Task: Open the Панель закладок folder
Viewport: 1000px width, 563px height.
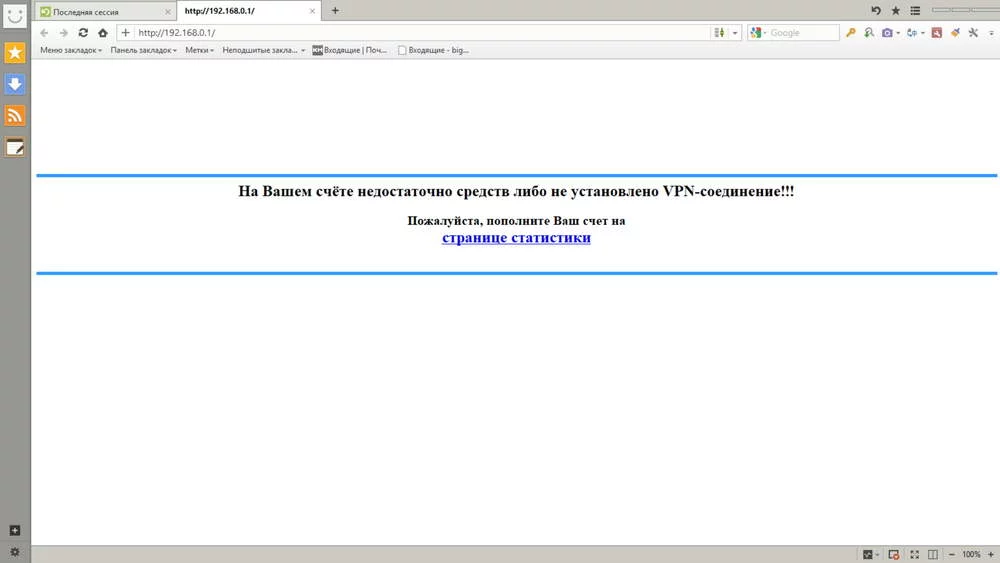Action: pos(143,50)
